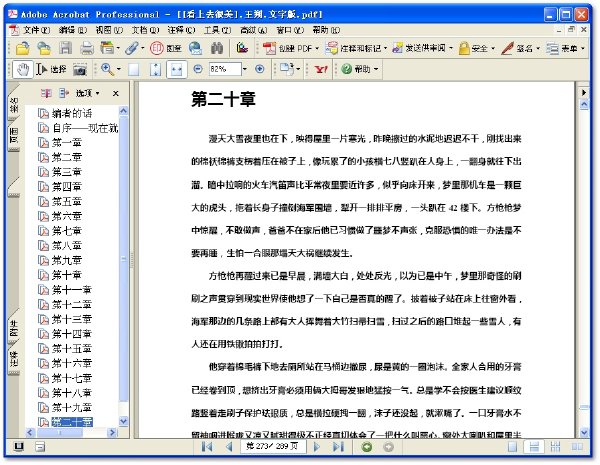The height and width of the screenshot is (465, 600).
Task: Open the Tools menu
Action: click(x=217, y=30)
